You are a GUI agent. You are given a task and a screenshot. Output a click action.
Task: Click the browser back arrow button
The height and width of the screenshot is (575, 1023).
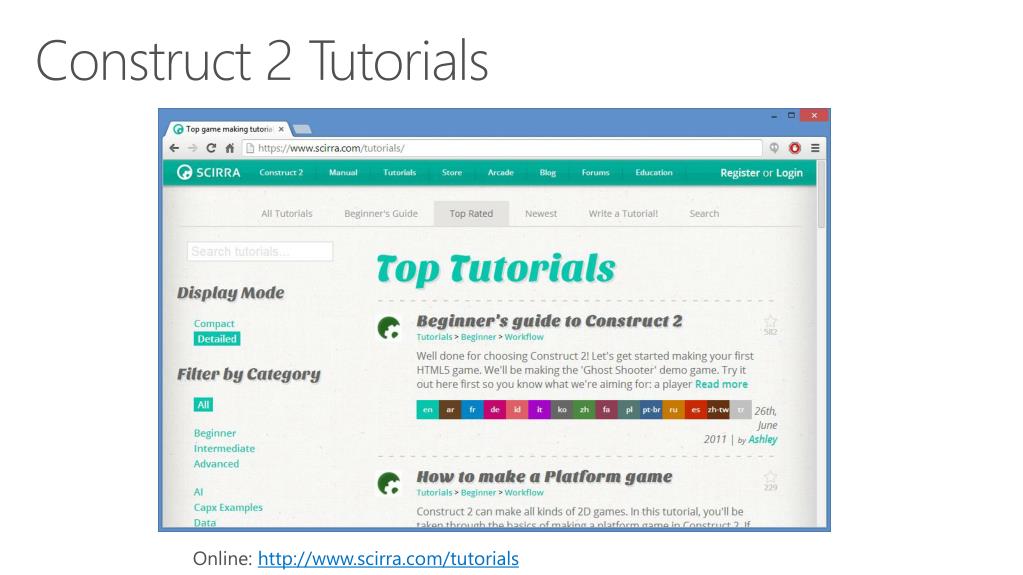(x=174, y=148)
